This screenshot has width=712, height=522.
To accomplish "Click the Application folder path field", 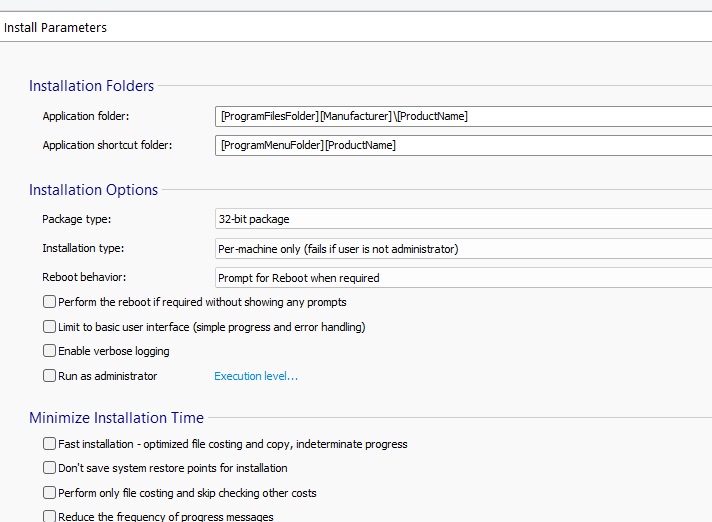I will [462, 116].
